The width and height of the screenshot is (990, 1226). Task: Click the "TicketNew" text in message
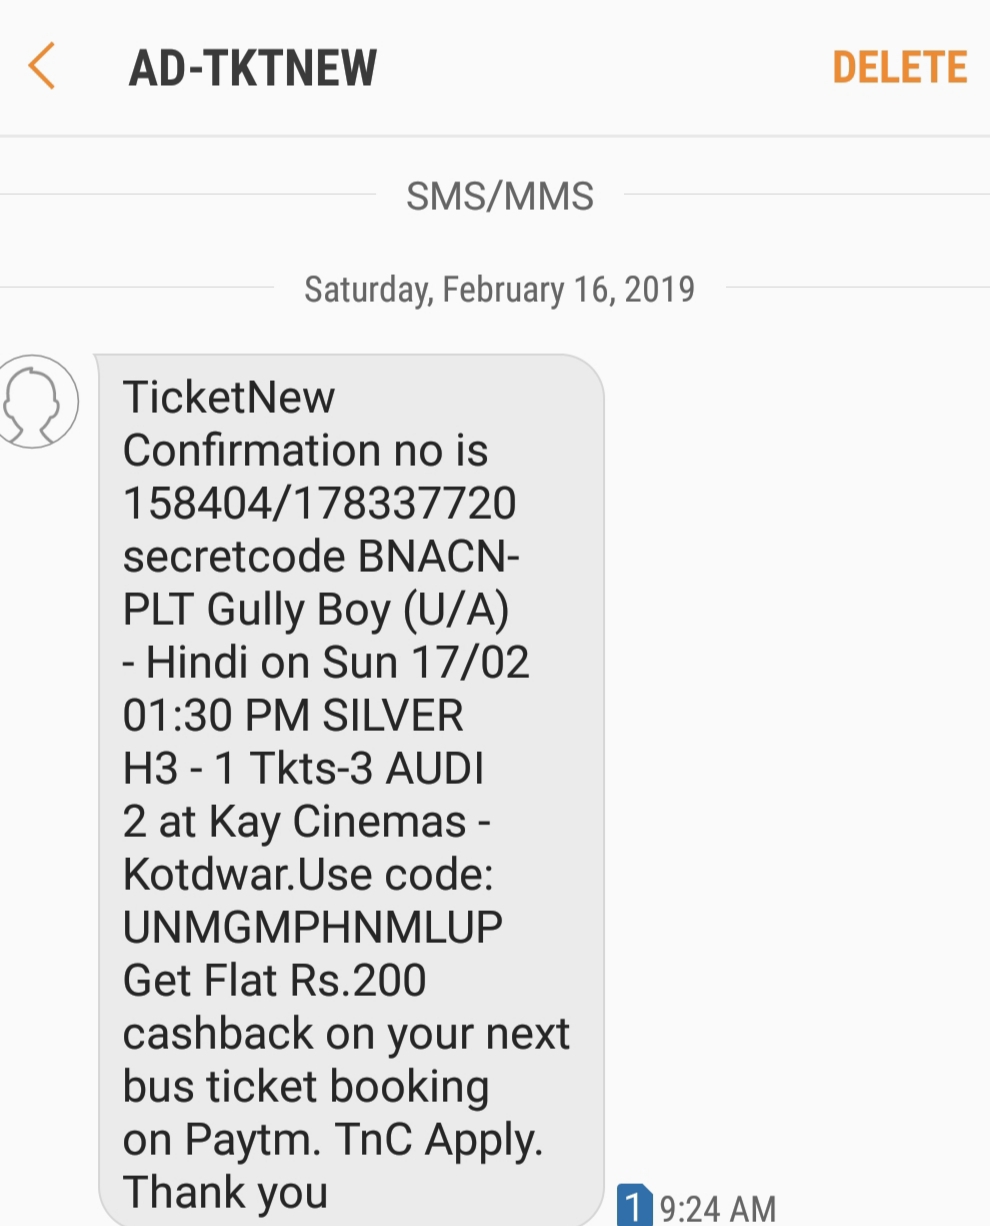pos(229,398)
